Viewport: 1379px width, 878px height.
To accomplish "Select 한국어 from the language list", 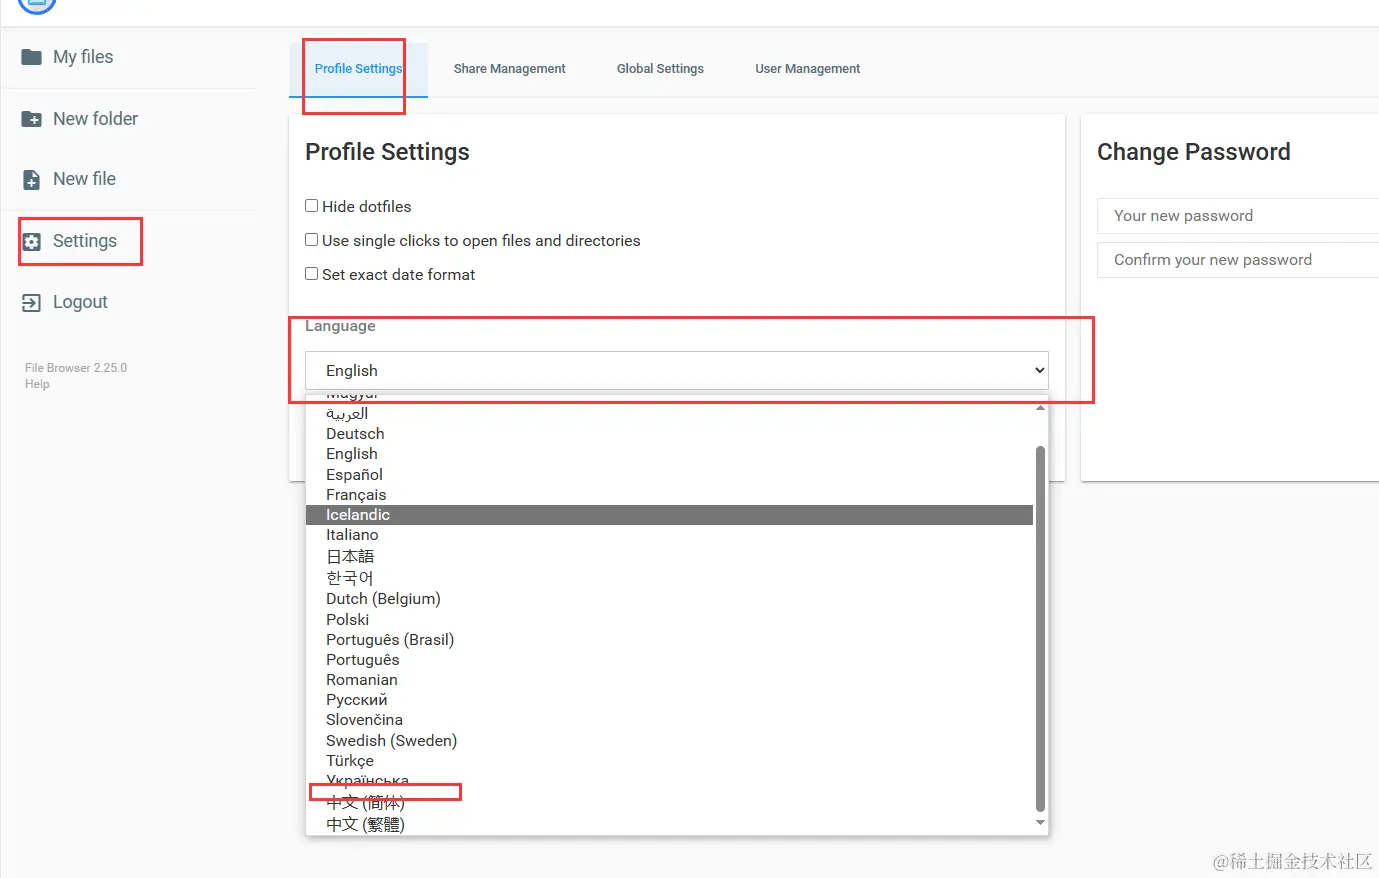I will pos(669,578).
